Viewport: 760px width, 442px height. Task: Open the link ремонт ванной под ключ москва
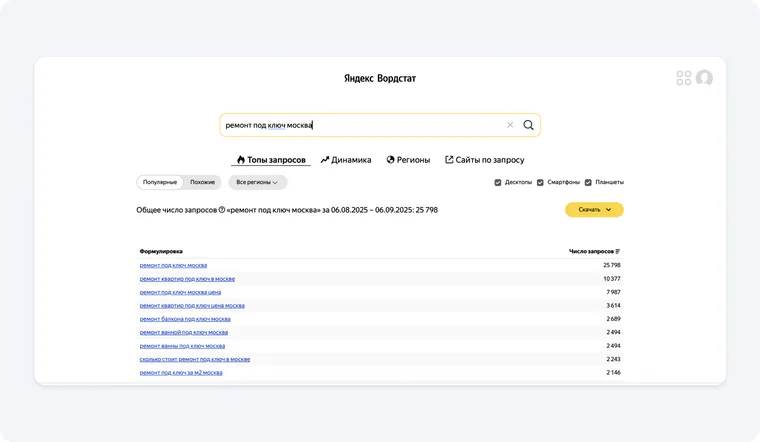184,332
